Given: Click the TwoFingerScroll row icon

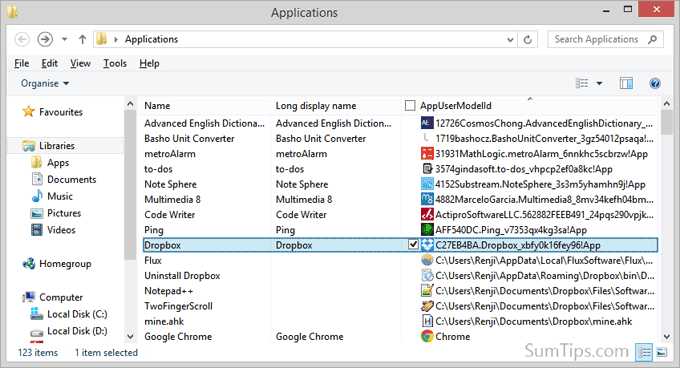Looking at the screenshot, I should click(427, 306).
